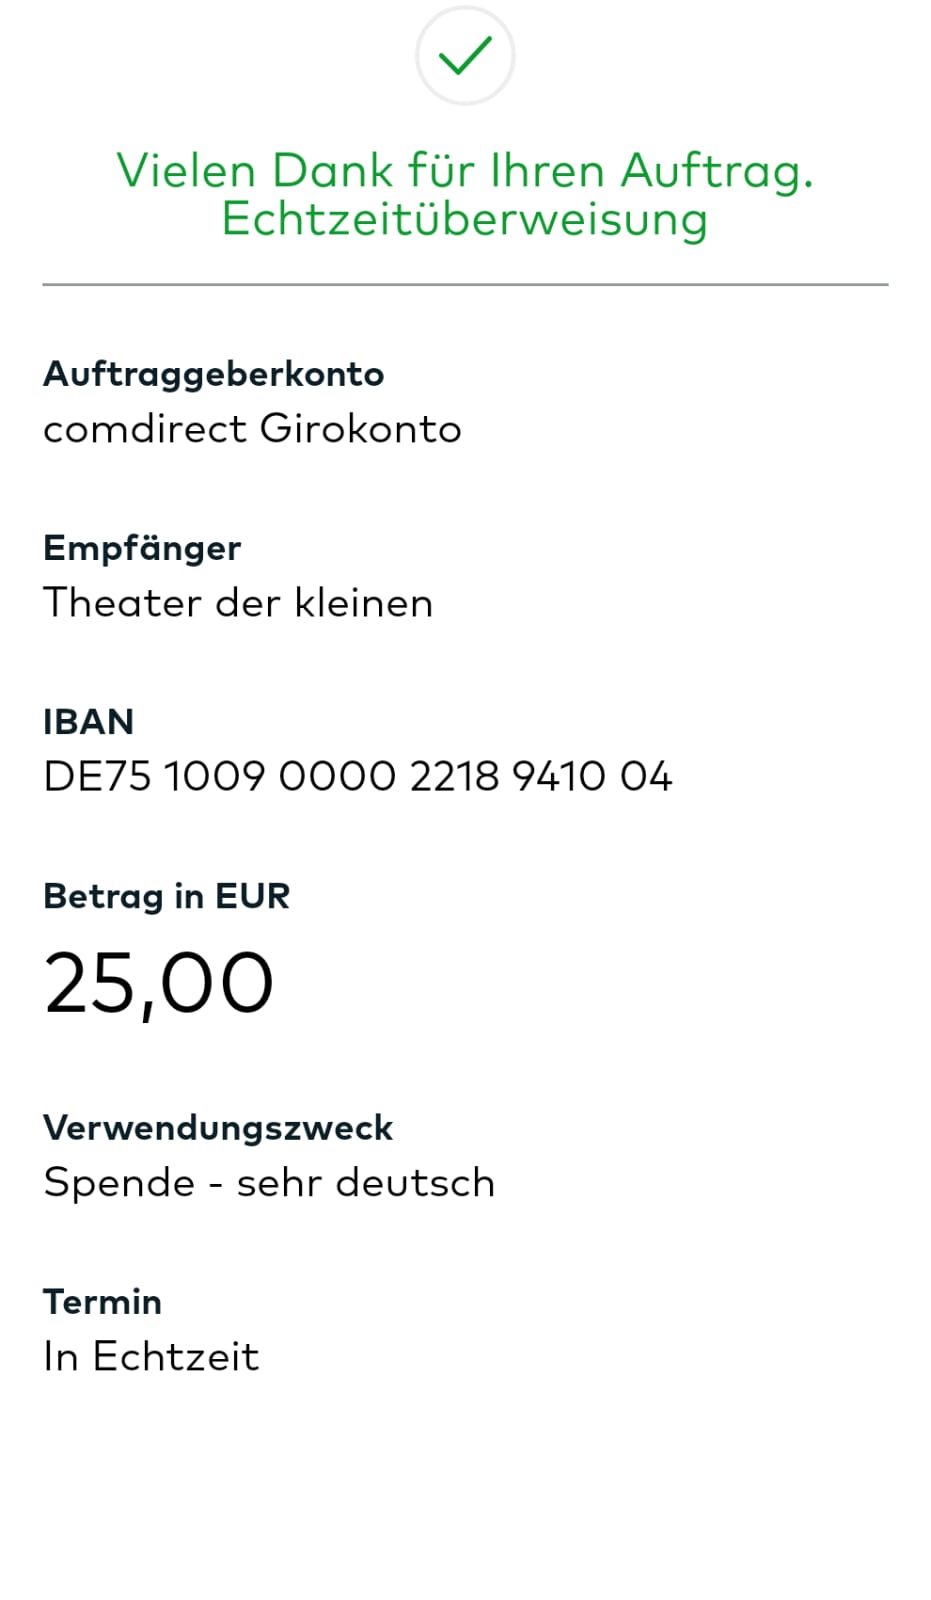Select the "comdirect Girokonto" account value
Image resolution: width=931 pixels, height=1600 pixels.
pyautogui.click(x=252, y=429)
